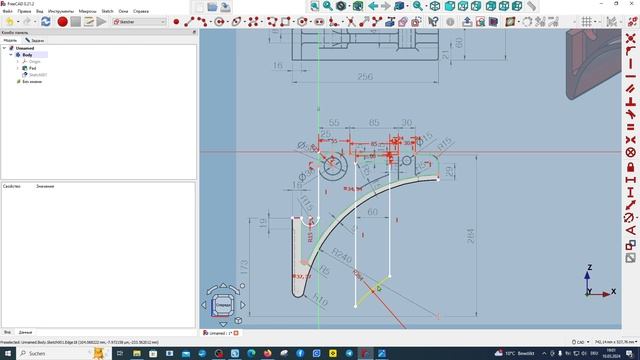The height and width of the screenshot is (360, 640).
Task: Apply the block constraint
Action: [631, 153]
